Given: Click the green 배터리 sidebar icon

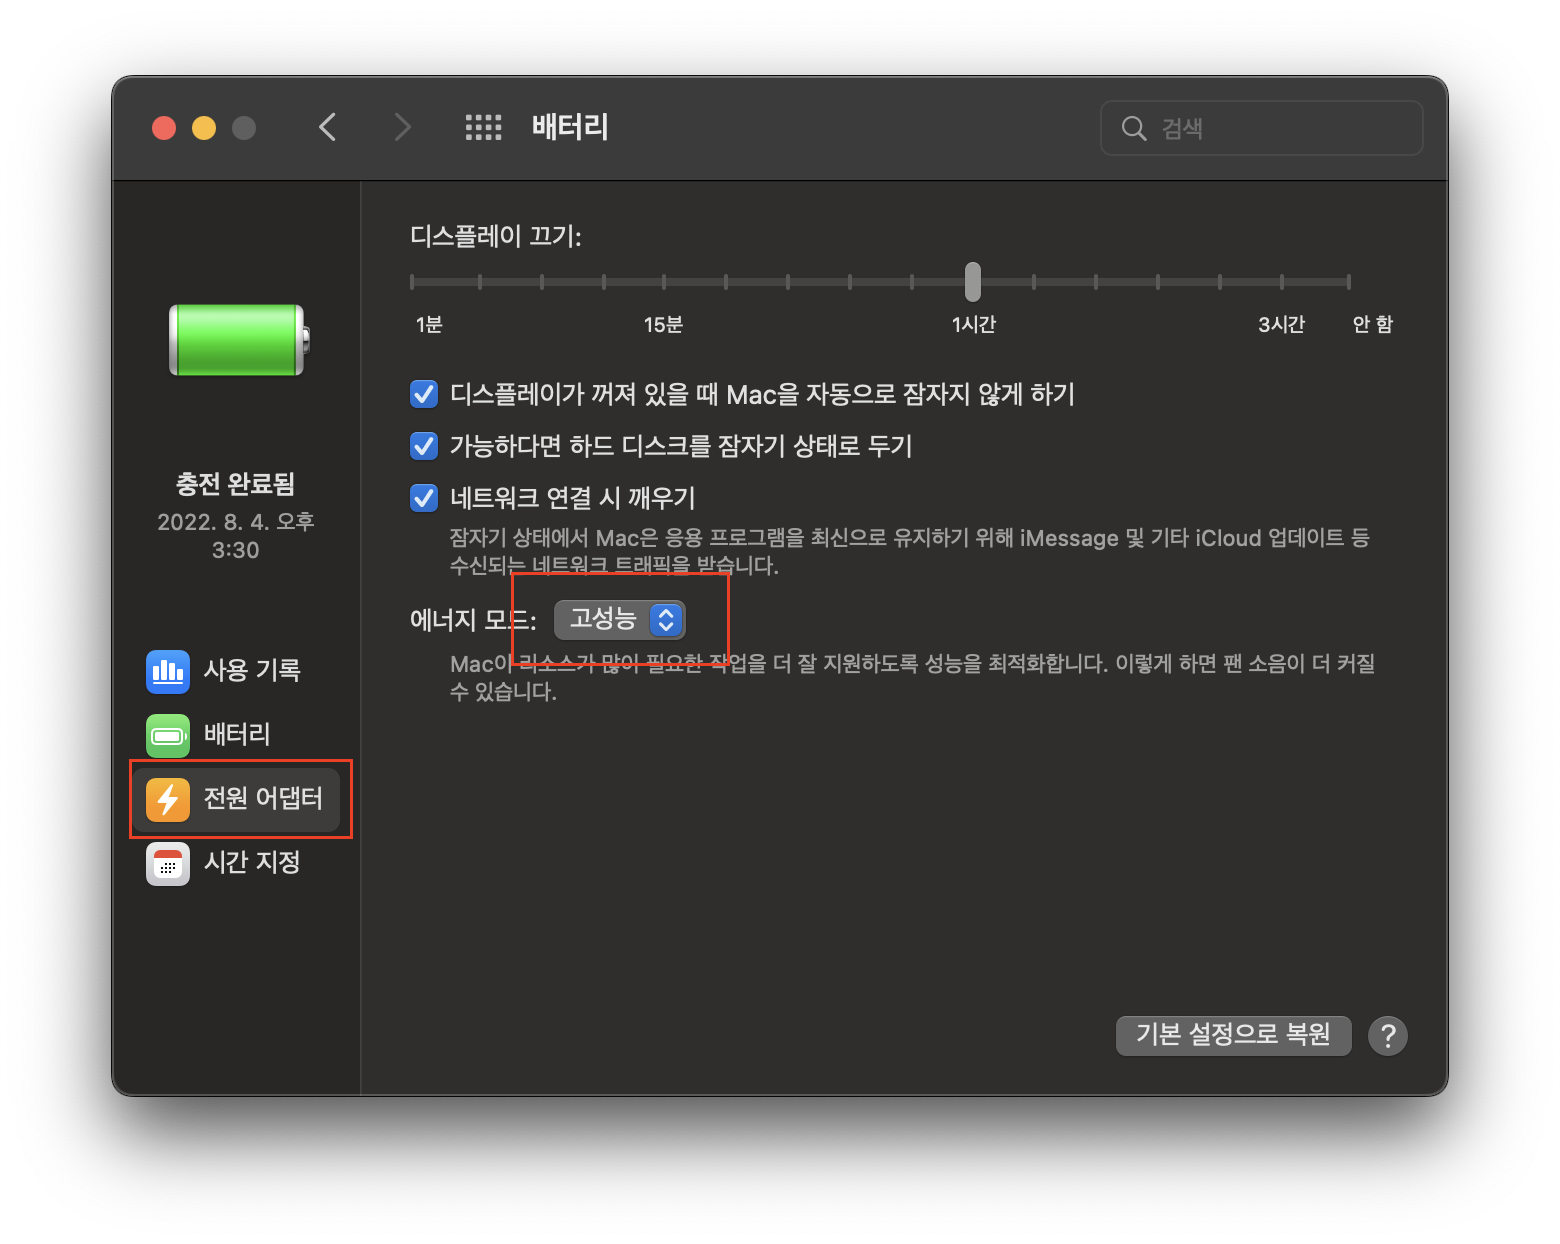Looking at the screenshot, I should [x=168, y=735].
